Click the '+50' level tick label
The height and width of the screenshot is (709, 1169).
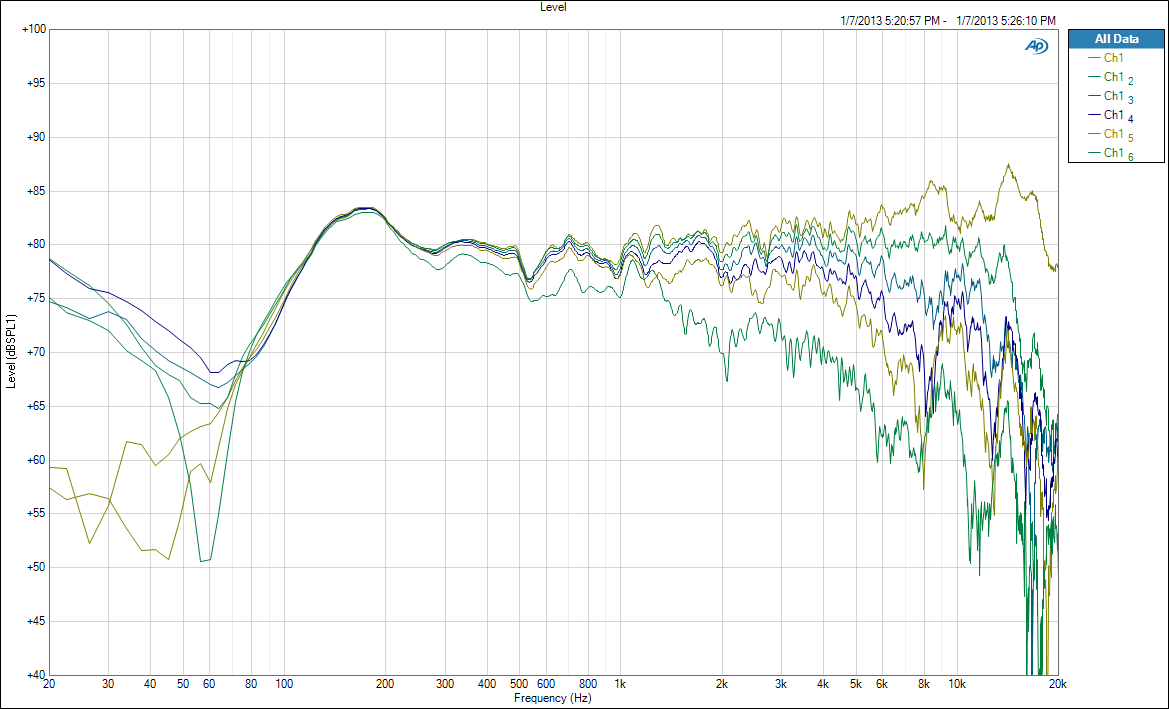click(x=37, y=567)
